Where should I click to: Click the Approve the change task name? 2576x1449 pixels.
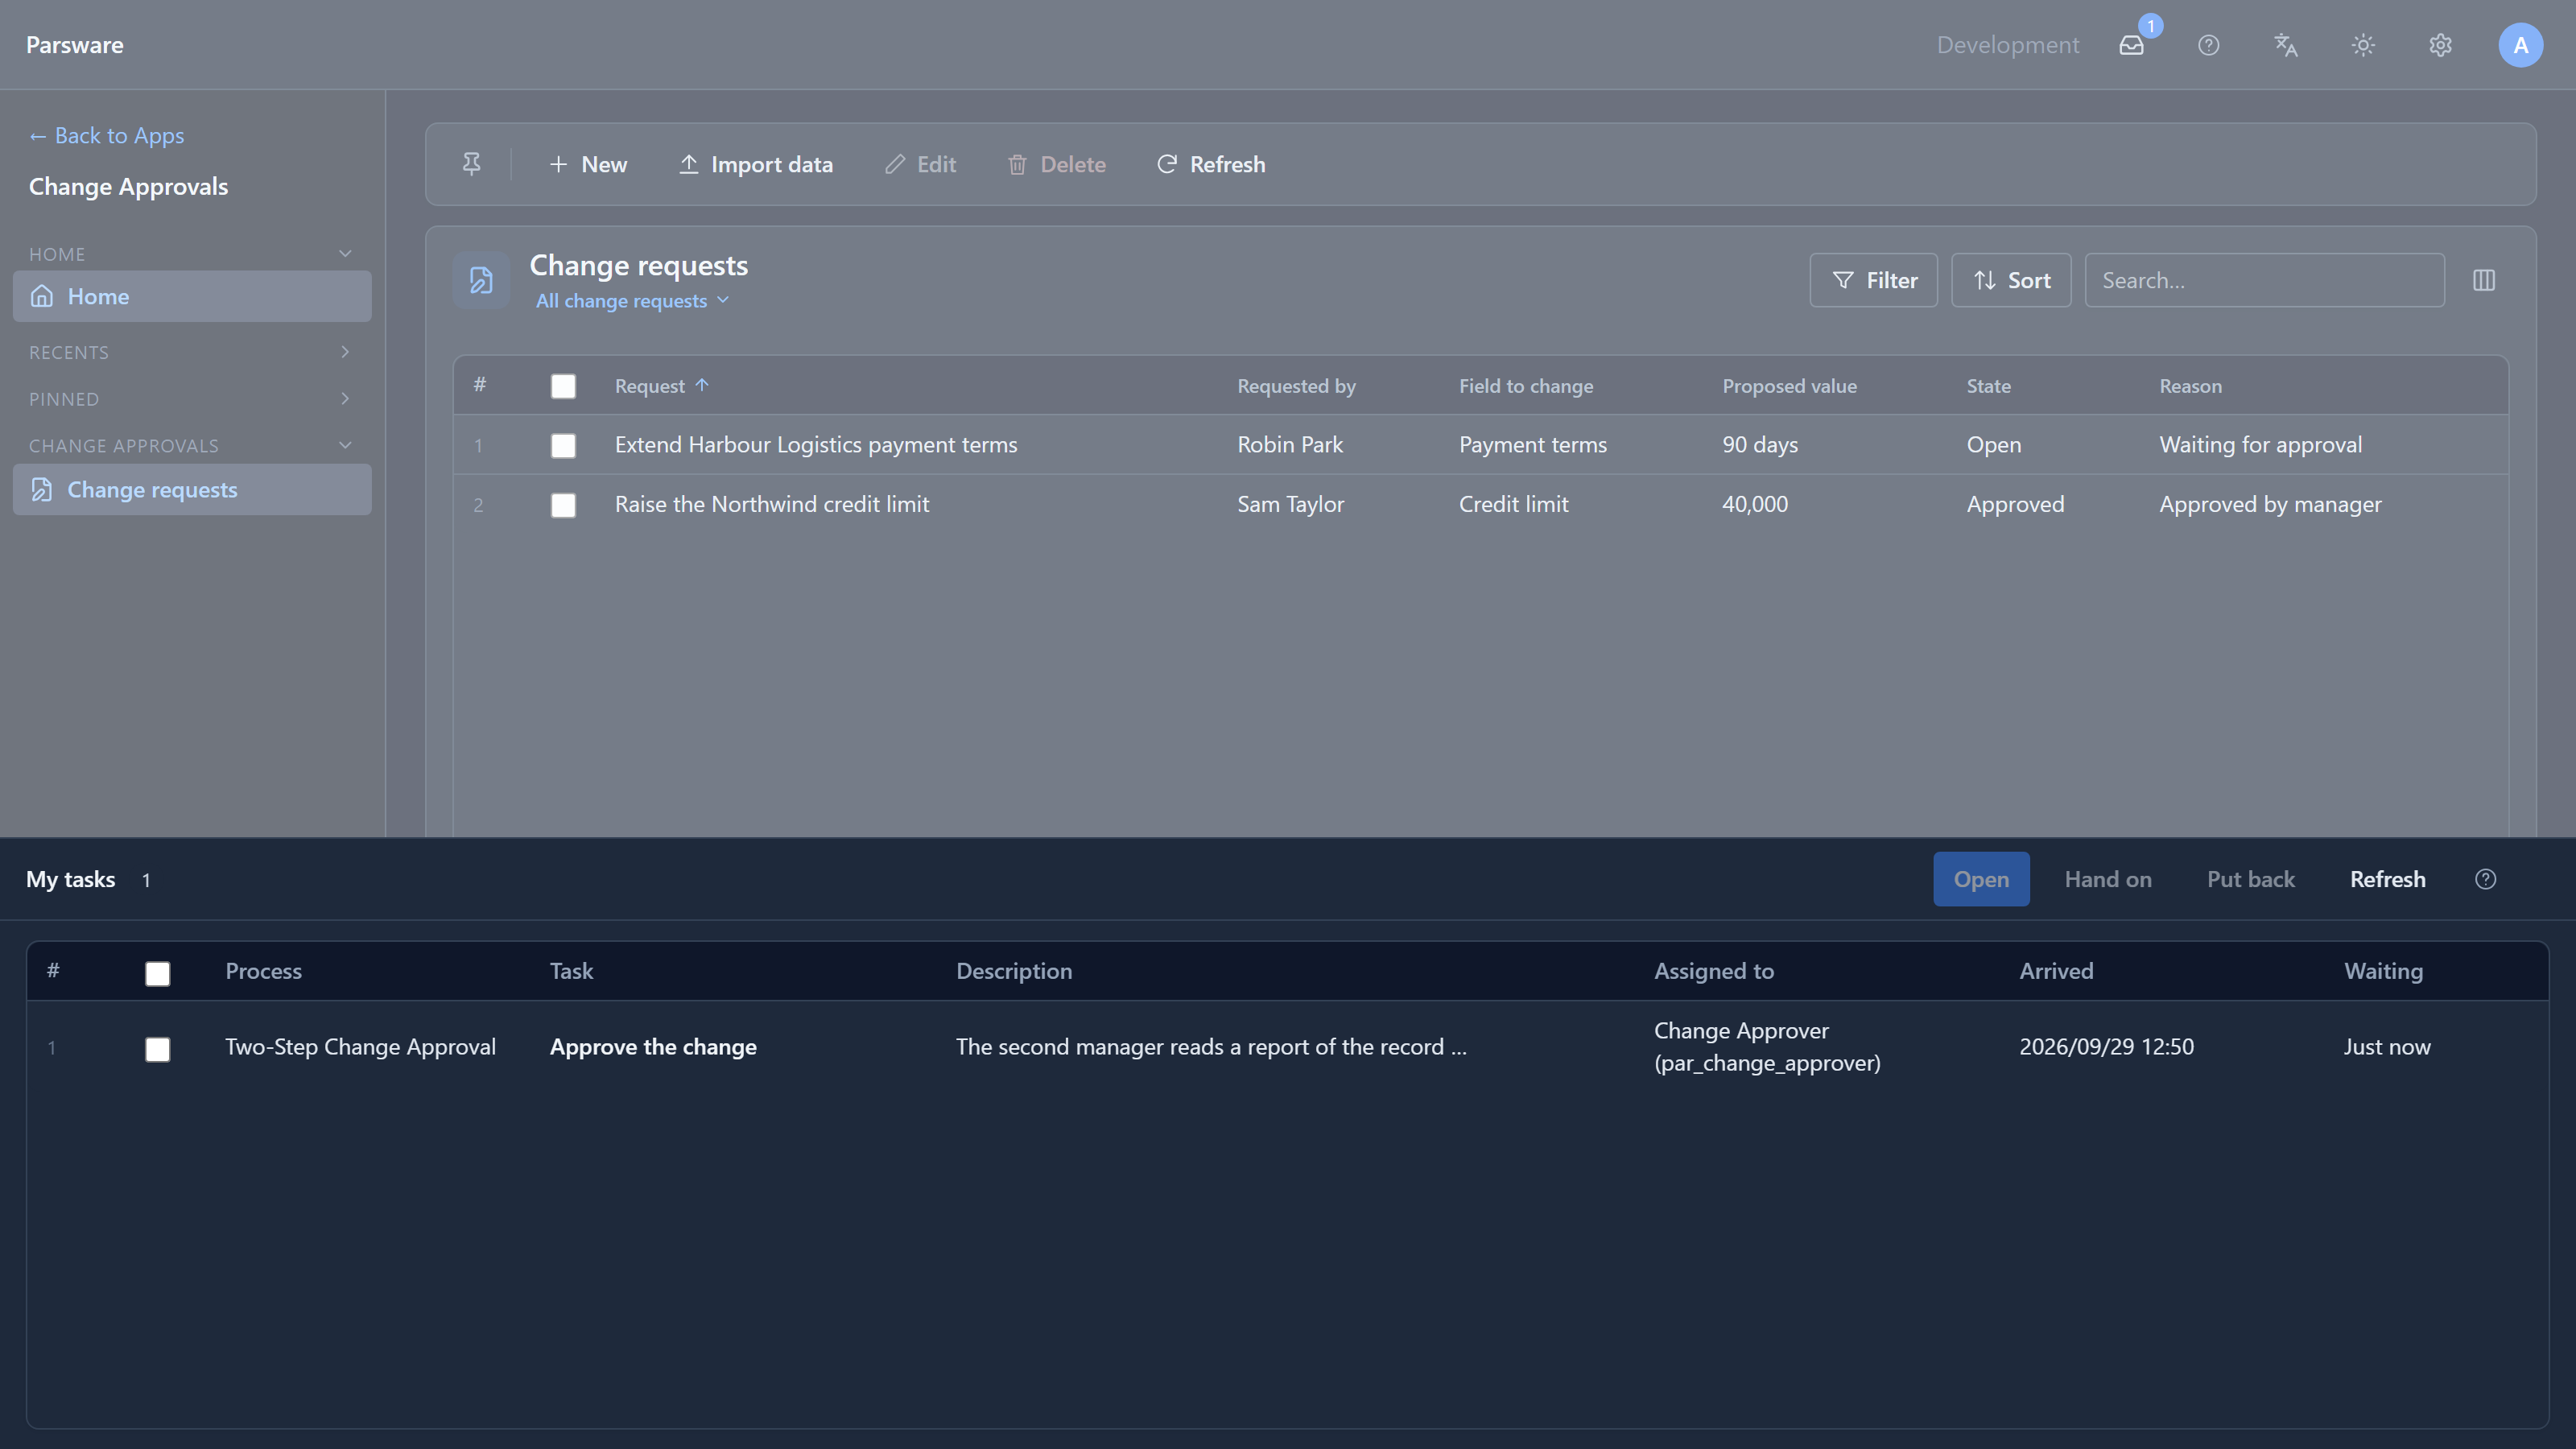point(653,1047)
